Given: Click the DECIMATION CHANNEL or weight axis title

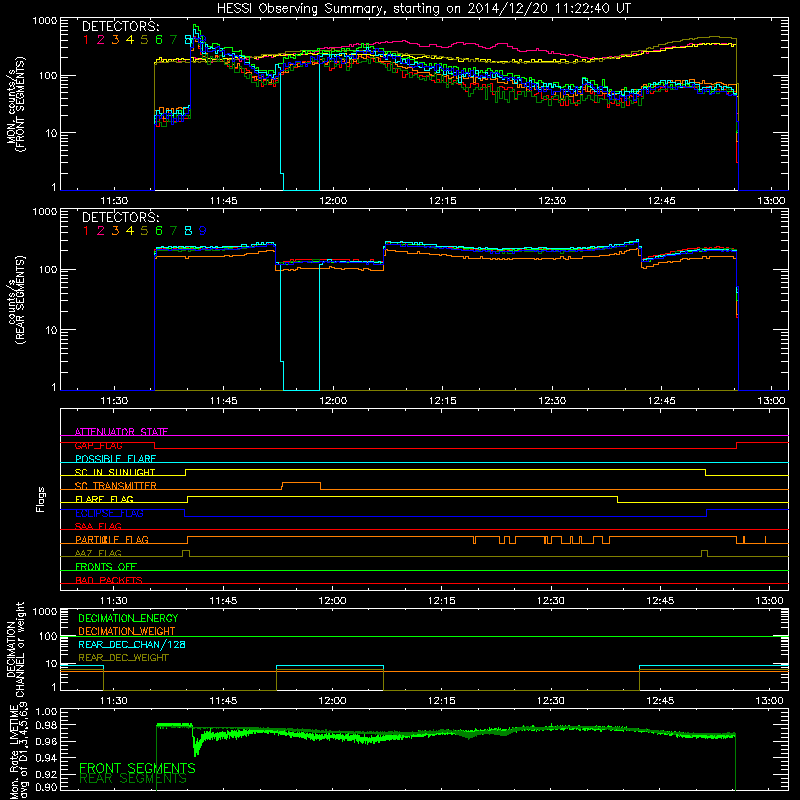Looking at the screenshot, I should pos(15,649).
